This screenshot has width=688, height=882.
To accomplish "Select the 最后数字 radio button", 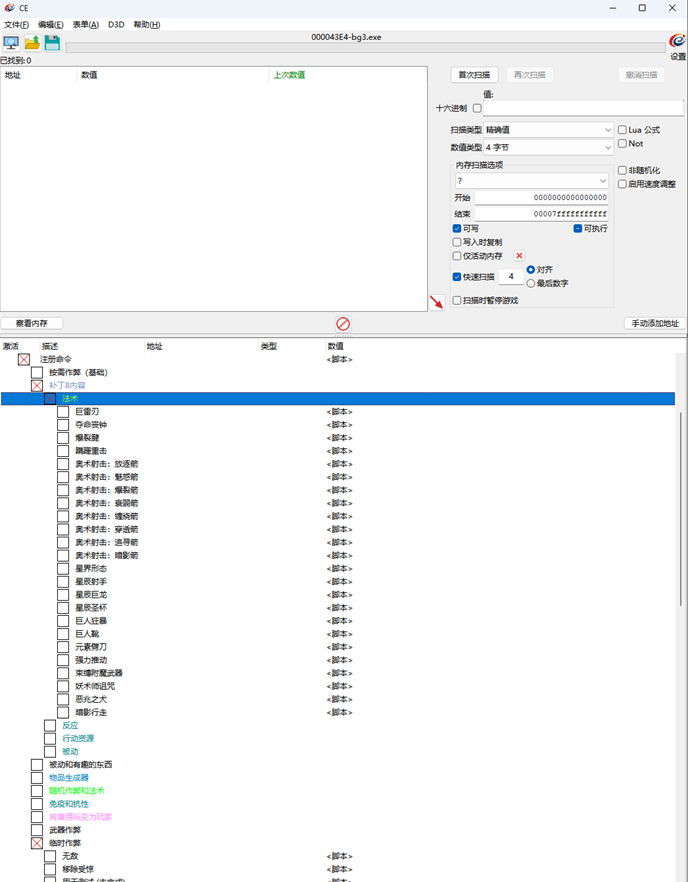I will [530, 284].
